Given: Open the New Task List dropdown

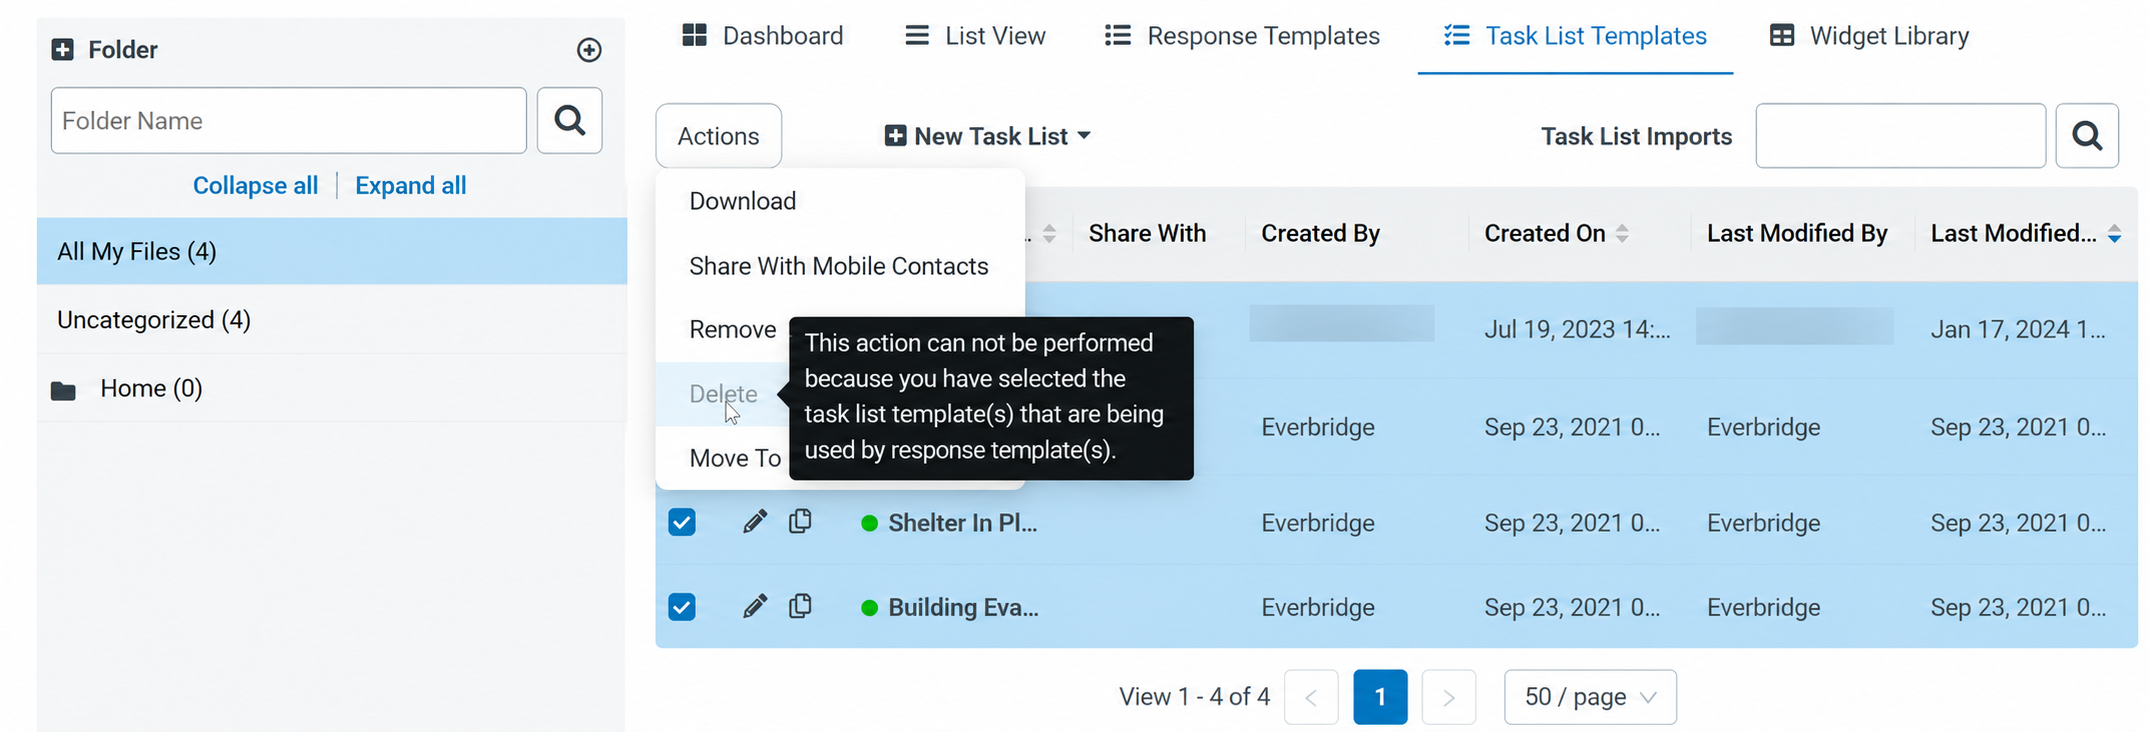Looking at the screenshot, I should tap(987, 136).
